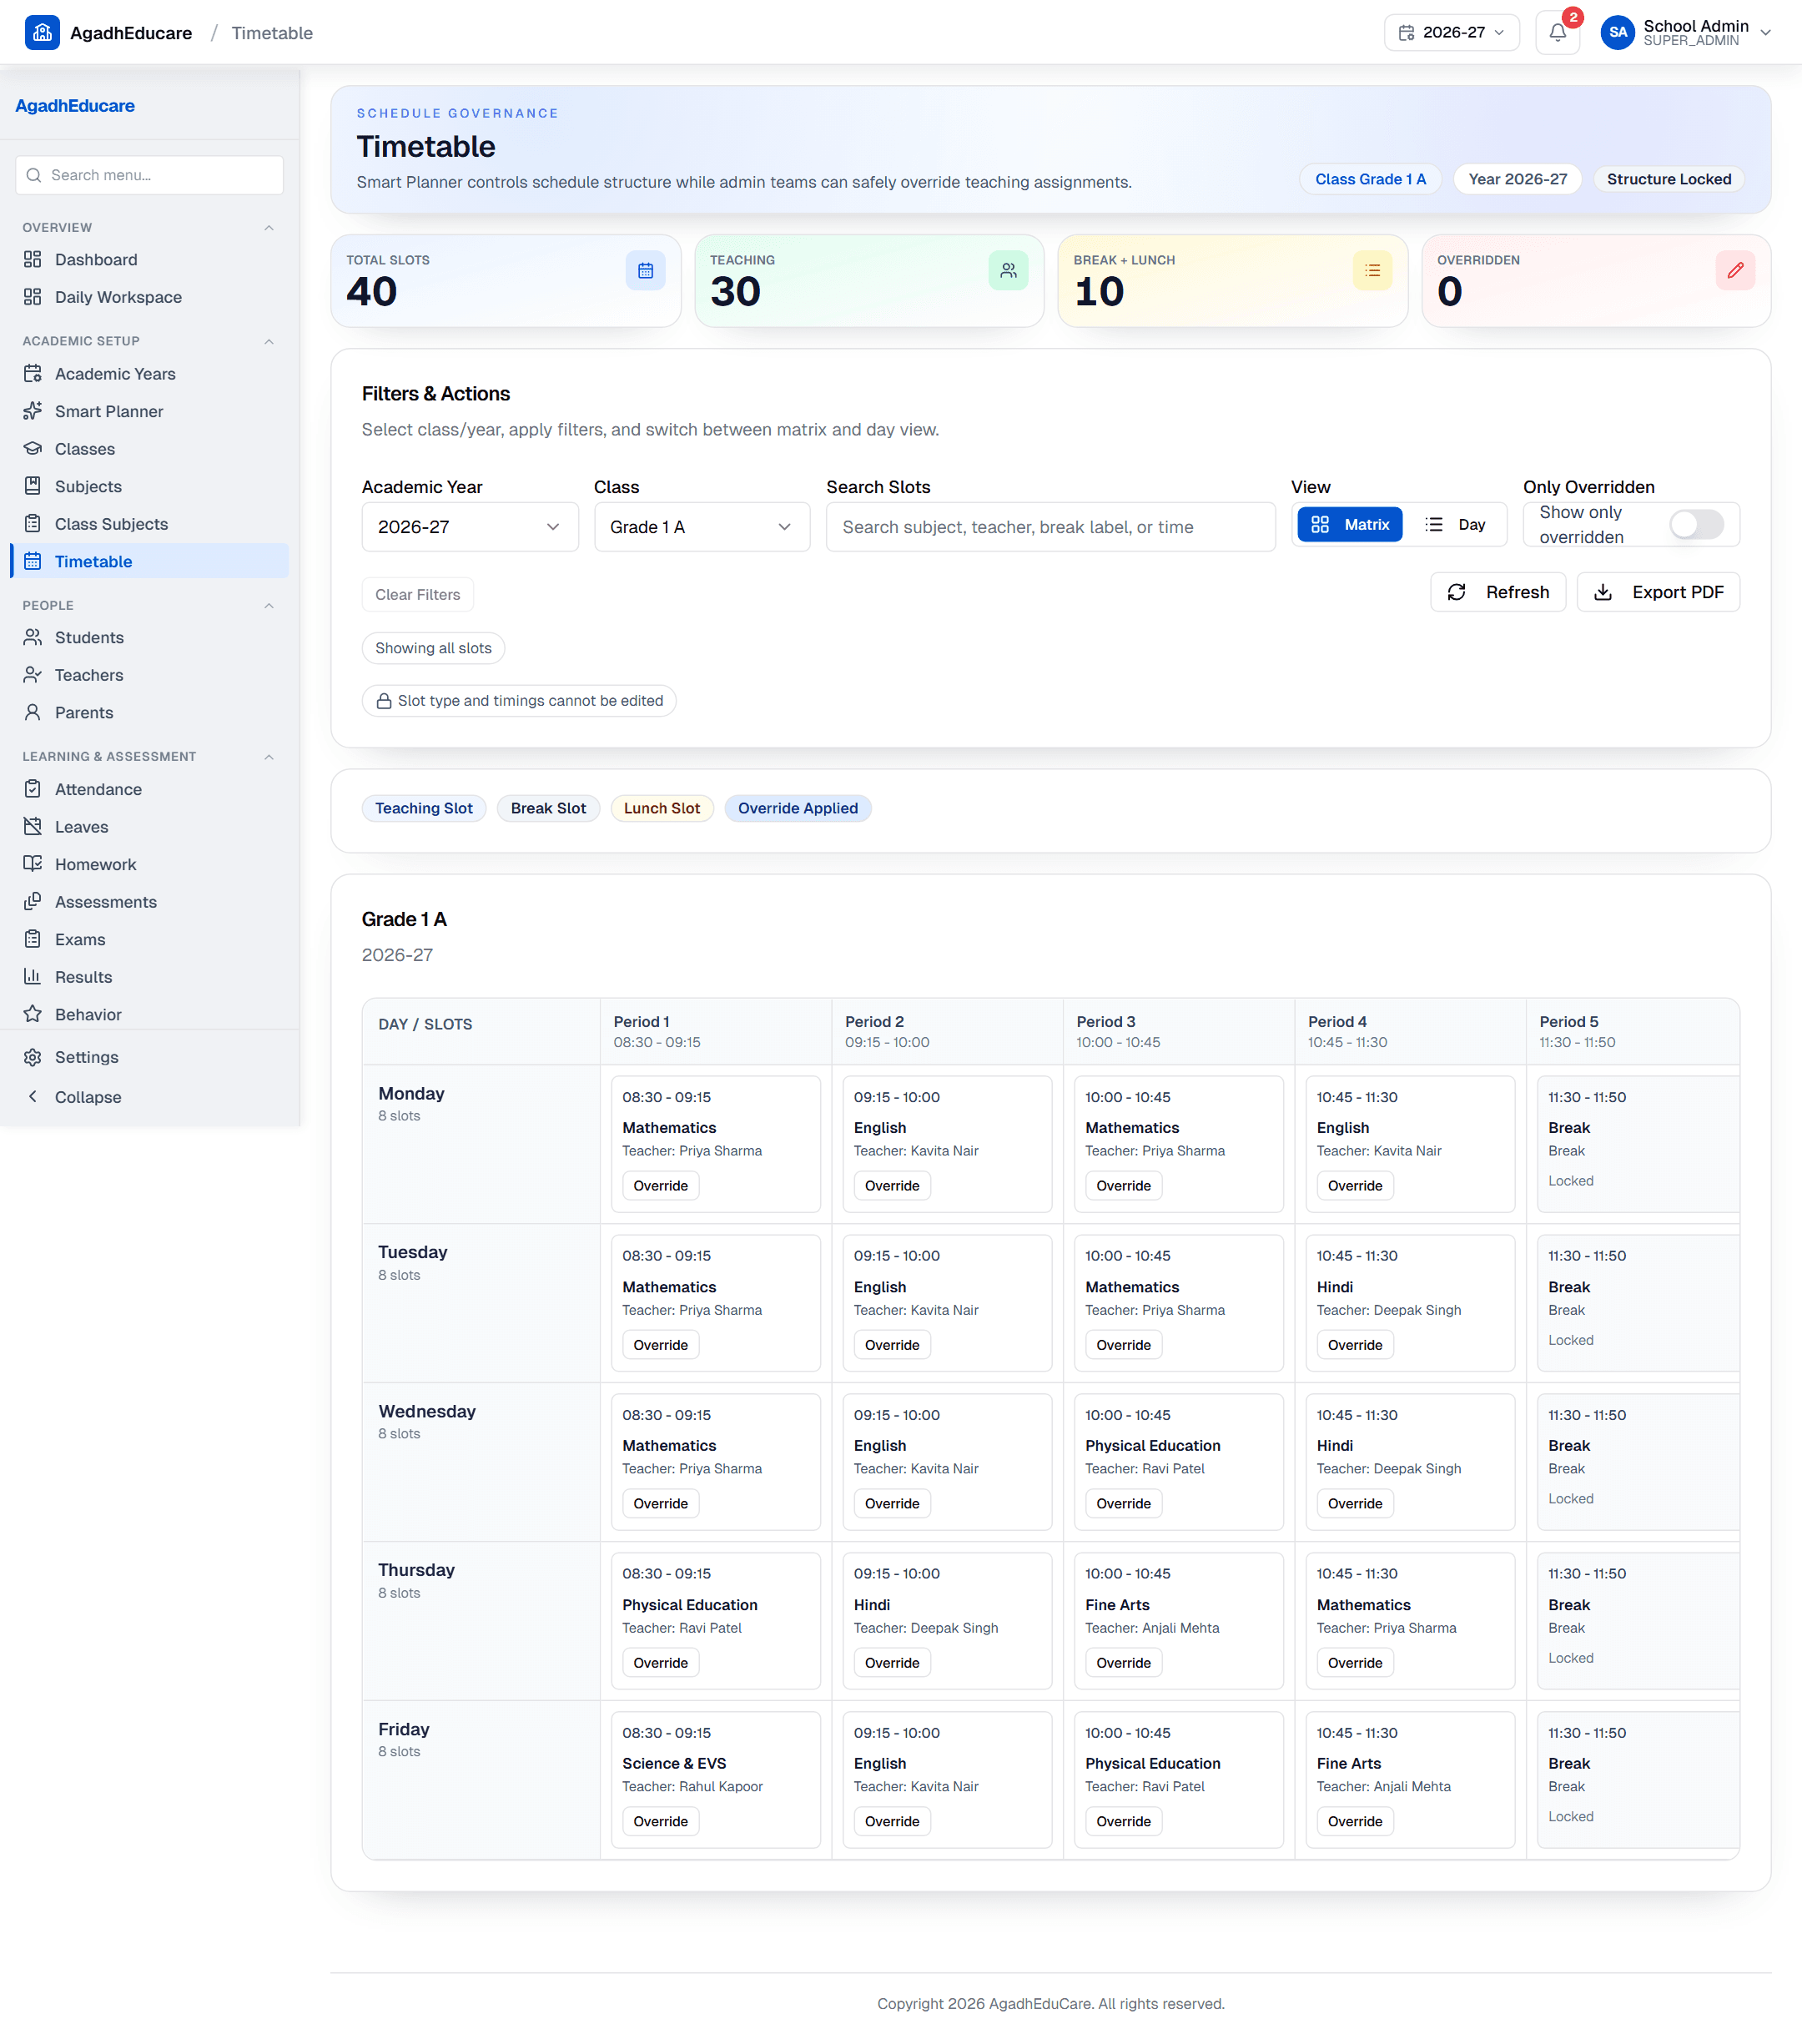Navigate to Teachers page
The height and width of the screenshot is (2044, 1802).
pyautogui.click(x=150, y=675)
